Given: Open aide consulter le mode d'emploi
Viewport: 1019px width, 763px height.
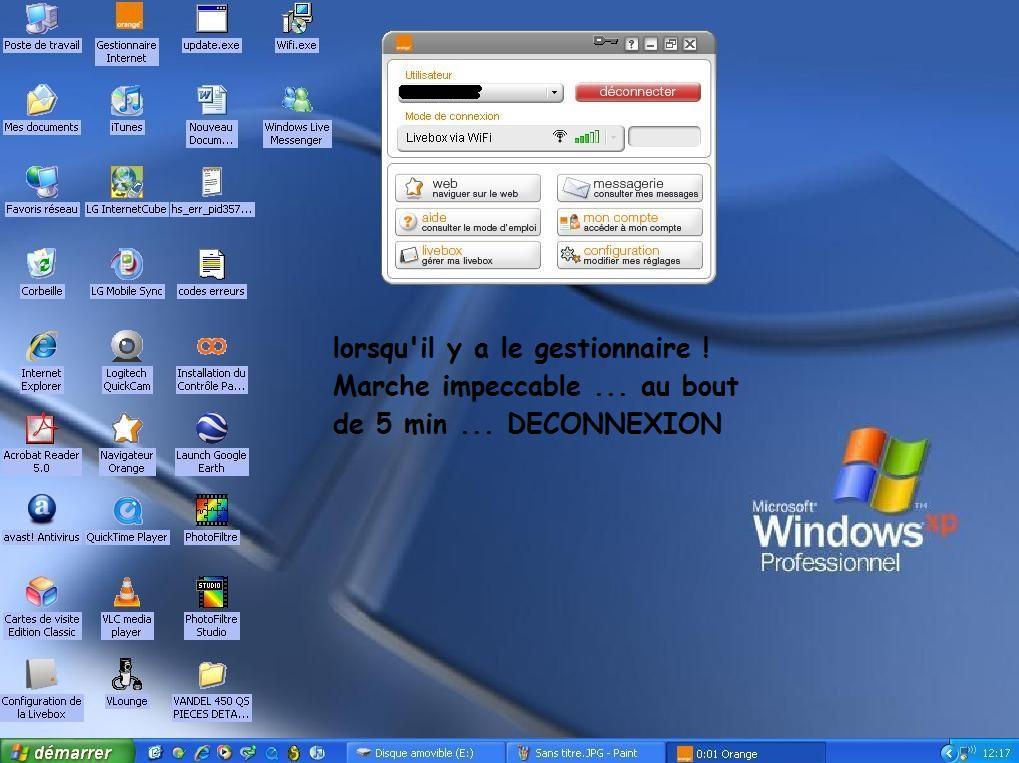Looking at the screenshot, I should pyautogui.click(x=468, y=222).
